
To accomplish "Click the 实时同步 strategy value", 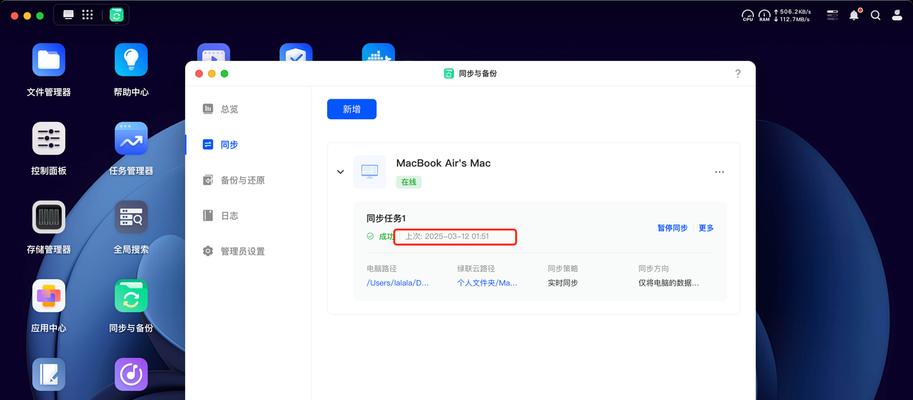I will click(x=563, y=283).
